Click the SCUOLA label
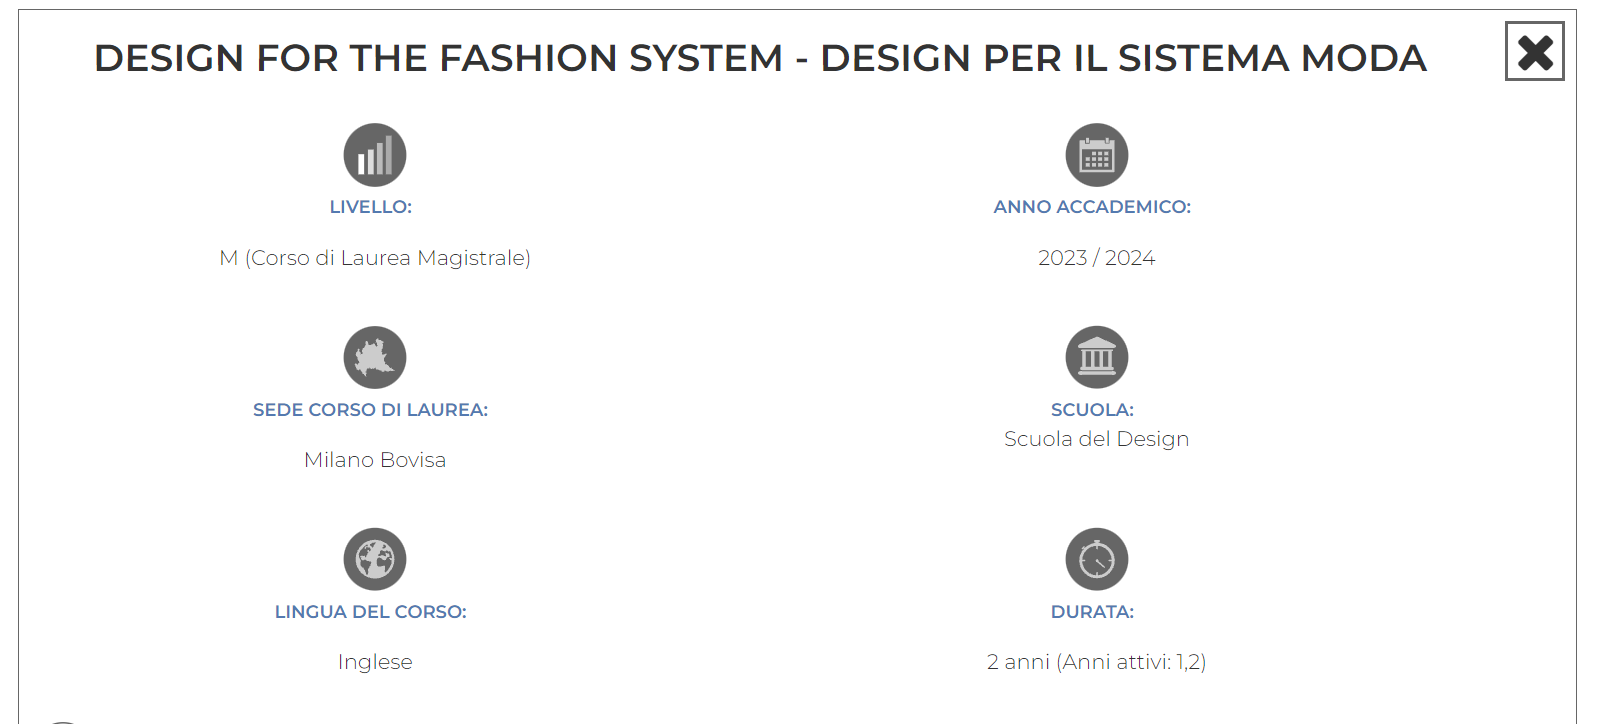Image resolution: width=1597 pixels, height=724 pixels. pyautogui.click(x=1092, y=410)
